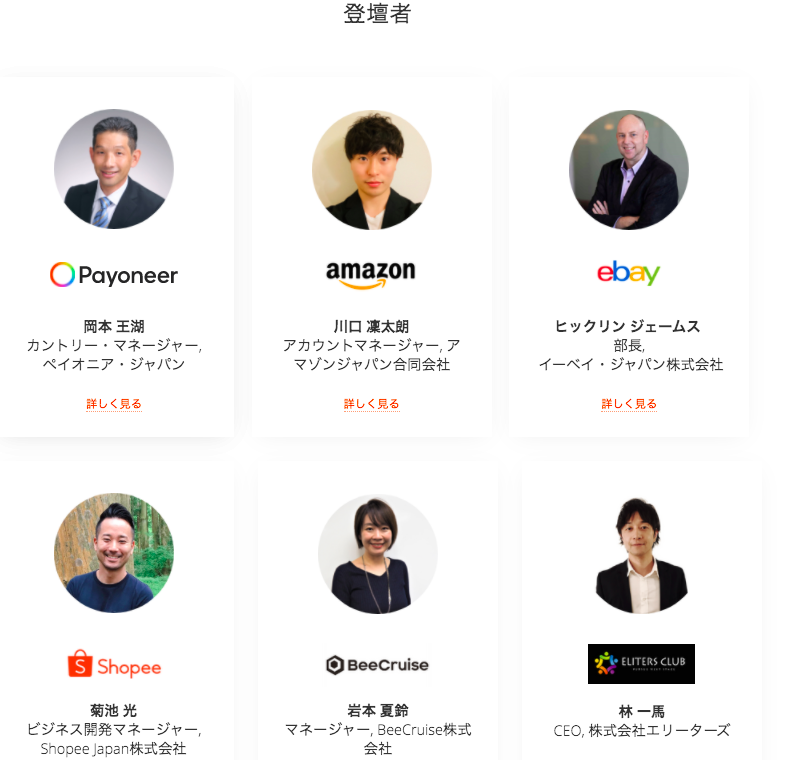Select the Shopee speaker's portrait photo
This screenshot has width=785, height=760.
tap(114, 553)
